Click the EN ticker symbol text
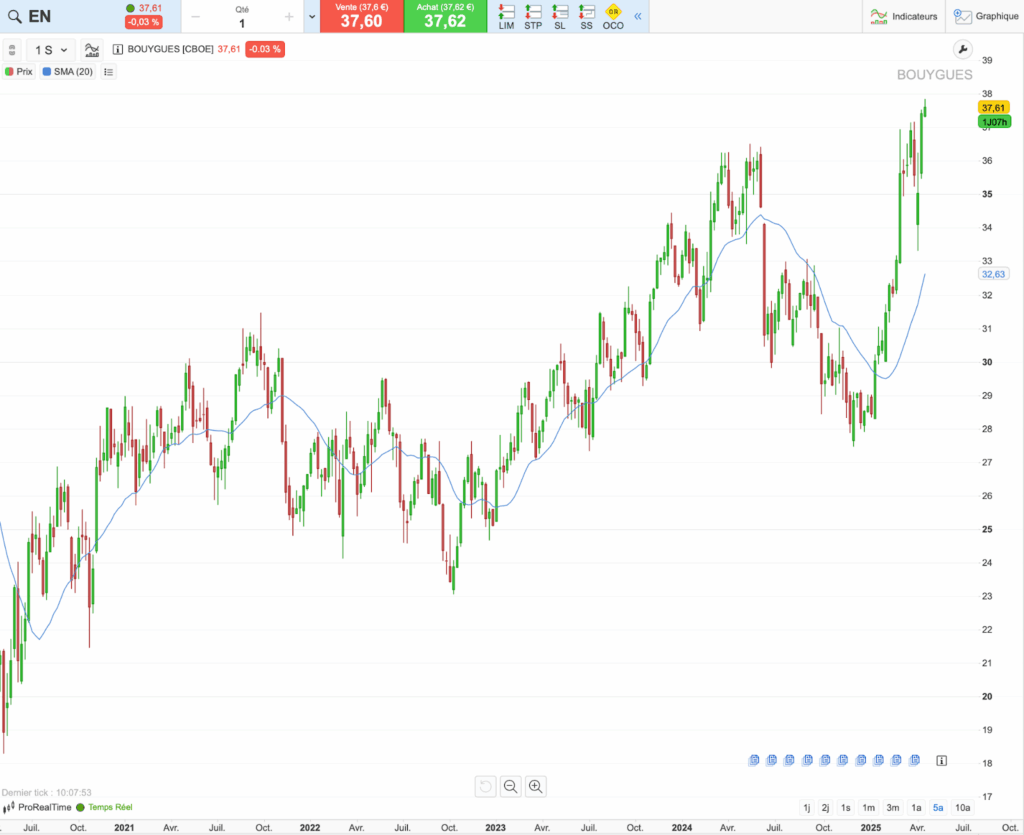The height and width of the screenshot is (835, 1024). [39, 16]
